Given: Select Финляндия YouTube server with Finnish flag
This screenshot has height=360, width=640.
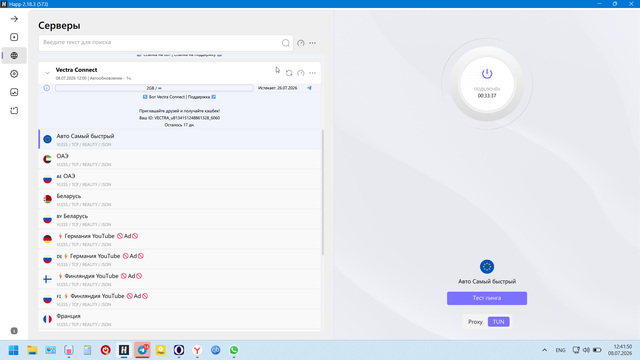Looking at the screenshot, I should click(x=180, y=280).
